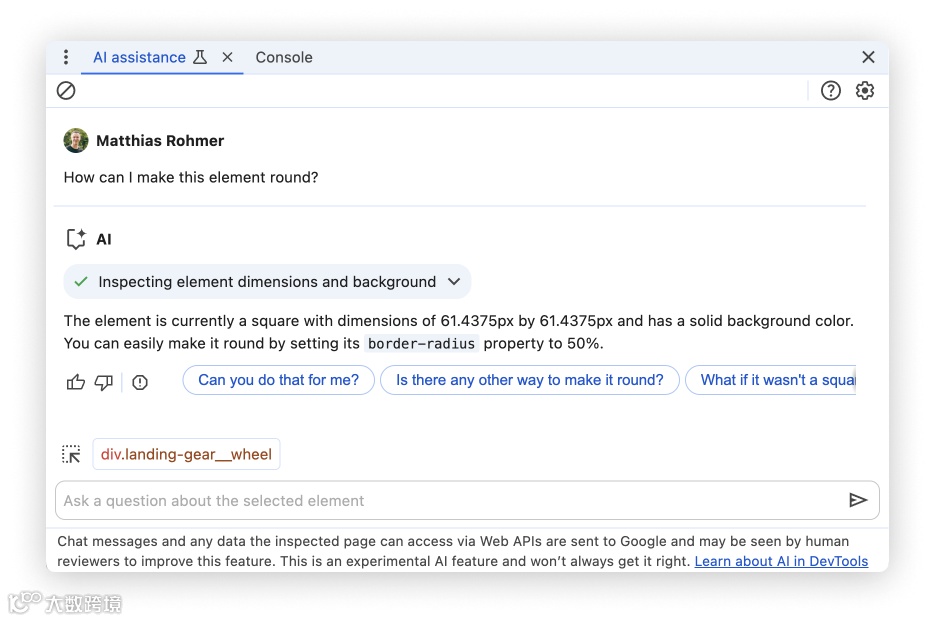This screenshot has height=621, width=934.
Task: Switch to the Console tab
Action: (284, 57)
